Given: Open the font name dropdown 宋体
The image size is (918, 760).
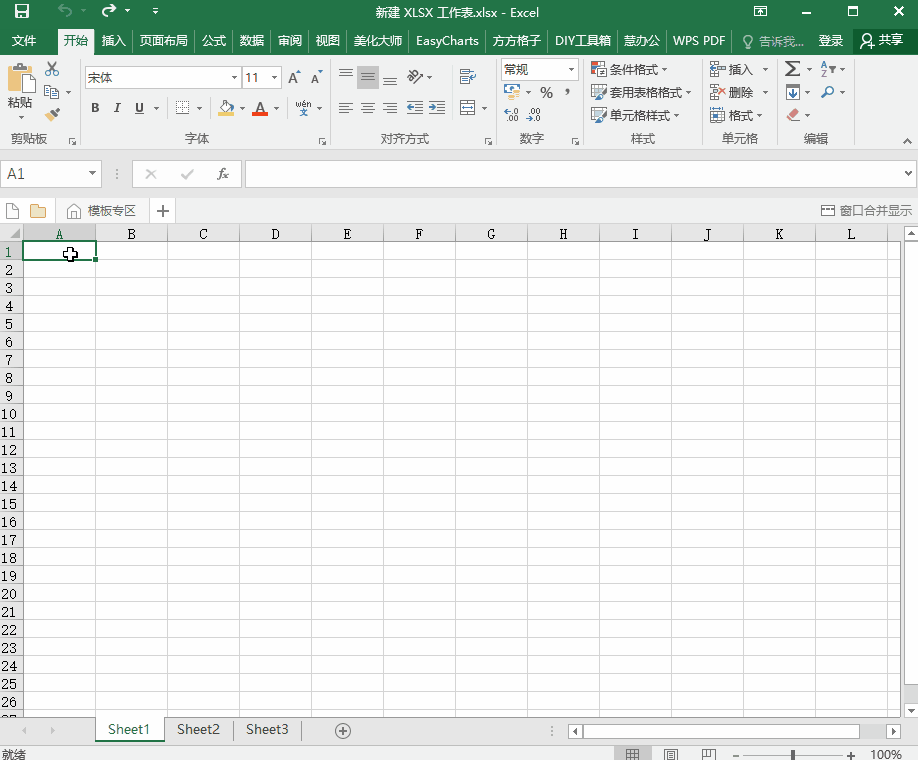Looking at the screenshot, I should (x=234, y=77).
